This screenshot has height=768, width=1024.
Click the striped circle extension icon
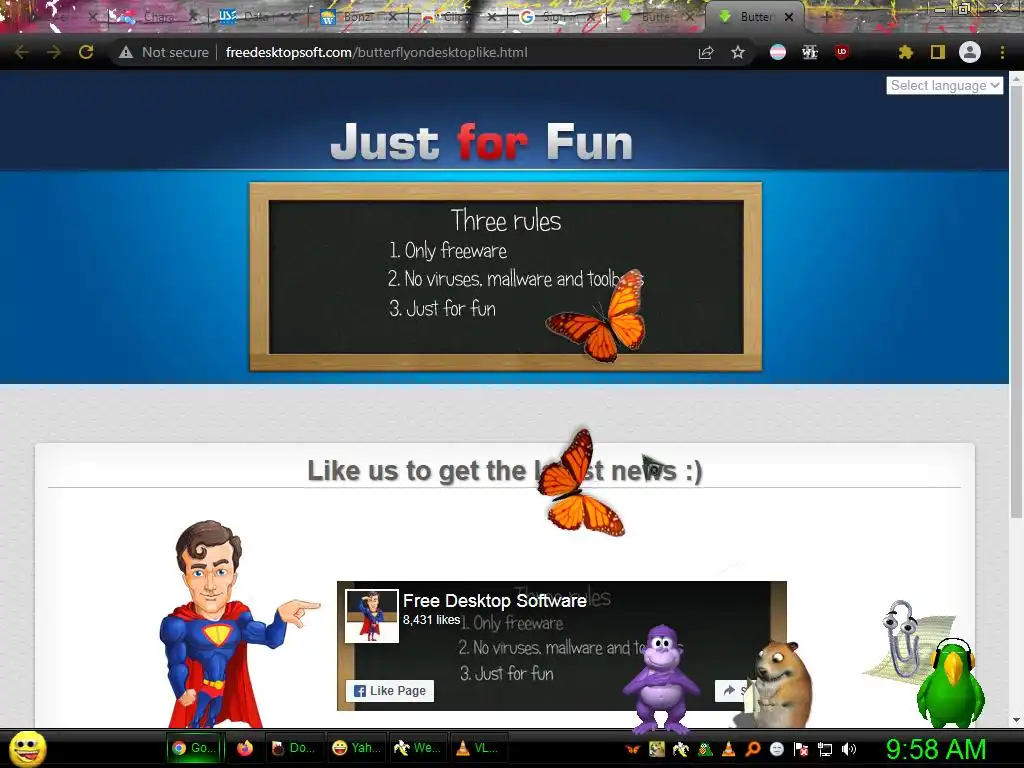tap(778, 52)
